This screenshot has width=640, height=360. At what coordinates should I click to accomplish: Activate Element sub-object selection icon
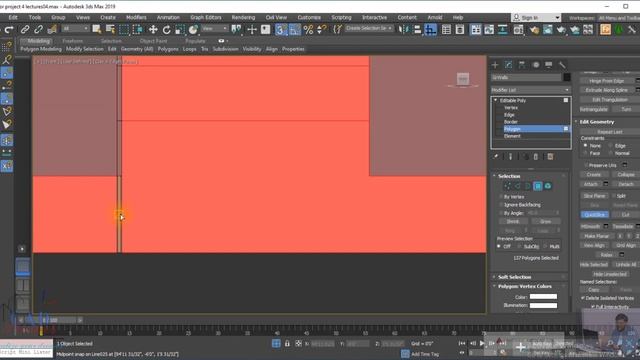click(548, 186)
